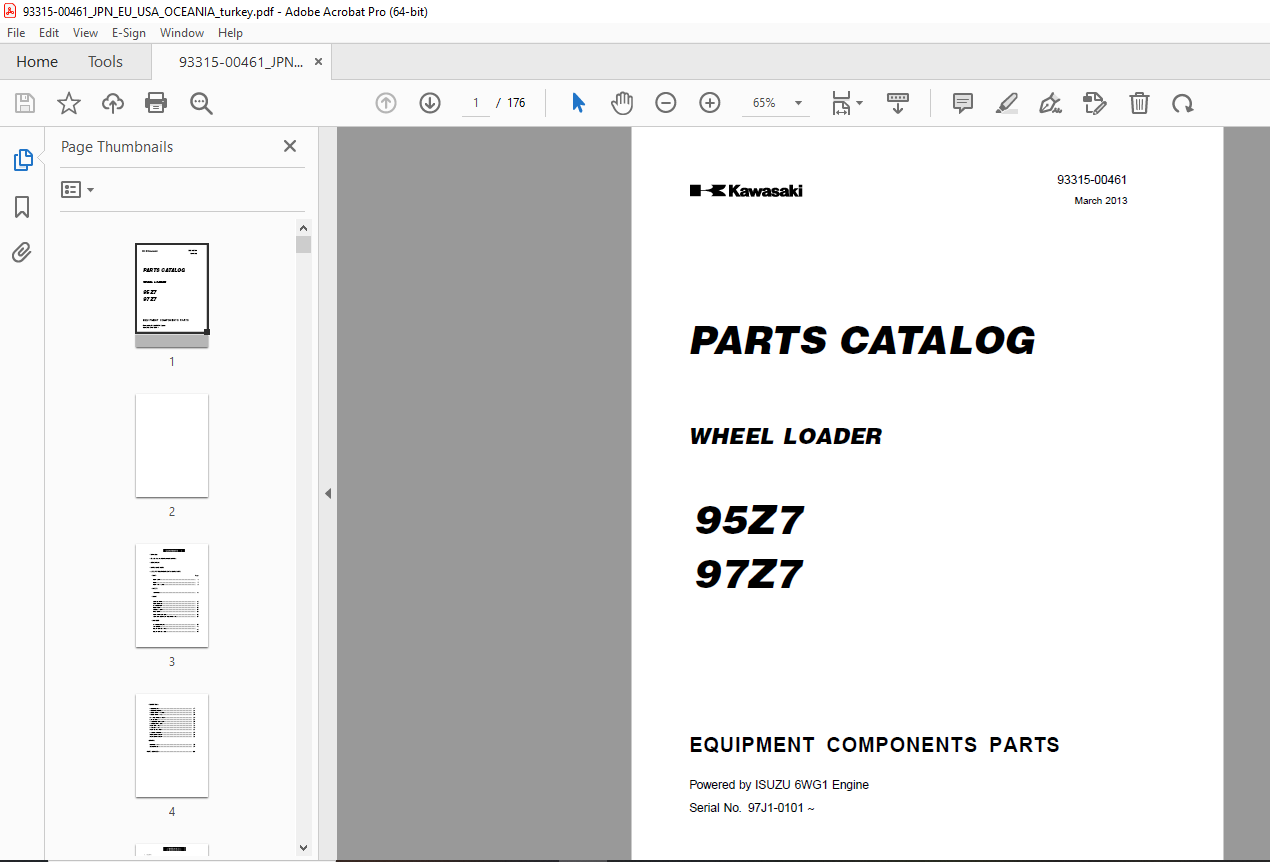Select the 93315-00461_JPN document tab

241,61
